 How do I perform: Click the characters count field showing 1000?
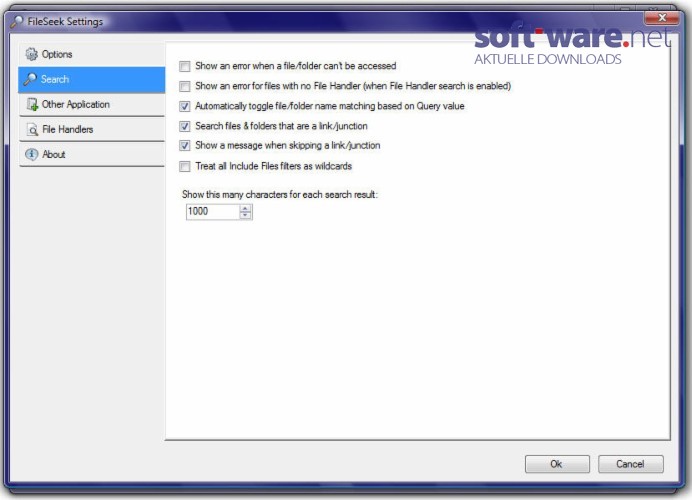213,211
